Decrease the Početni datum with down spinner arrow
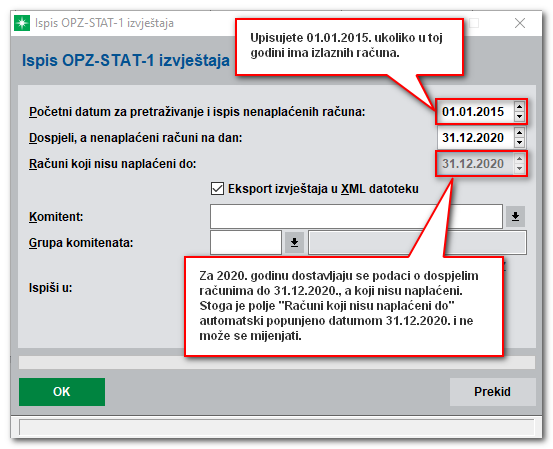This screenshot has height=449, width=553. 519,117
